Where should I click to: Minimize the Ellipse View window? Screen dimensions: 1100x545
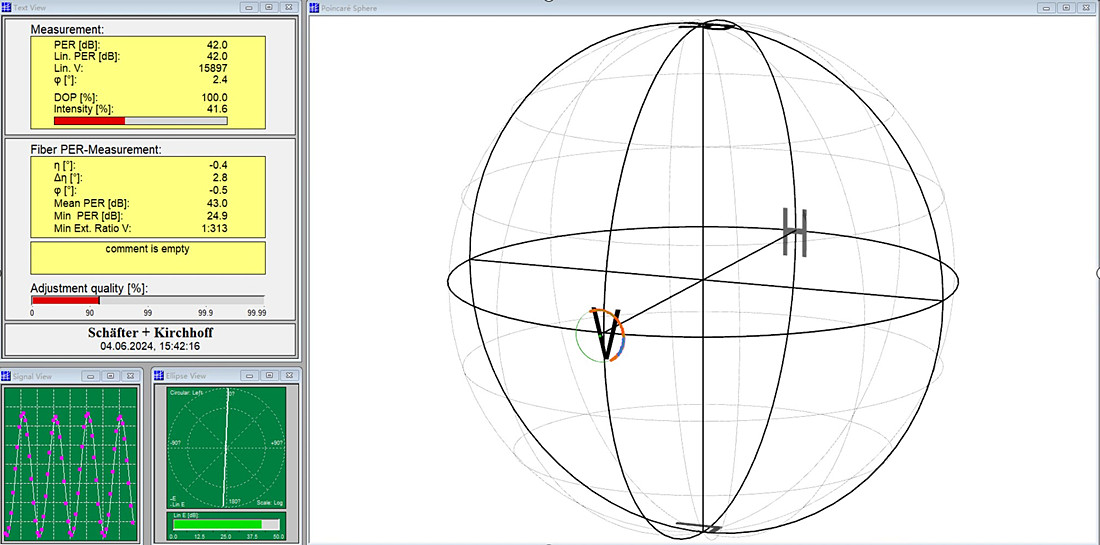pos(250,376)
